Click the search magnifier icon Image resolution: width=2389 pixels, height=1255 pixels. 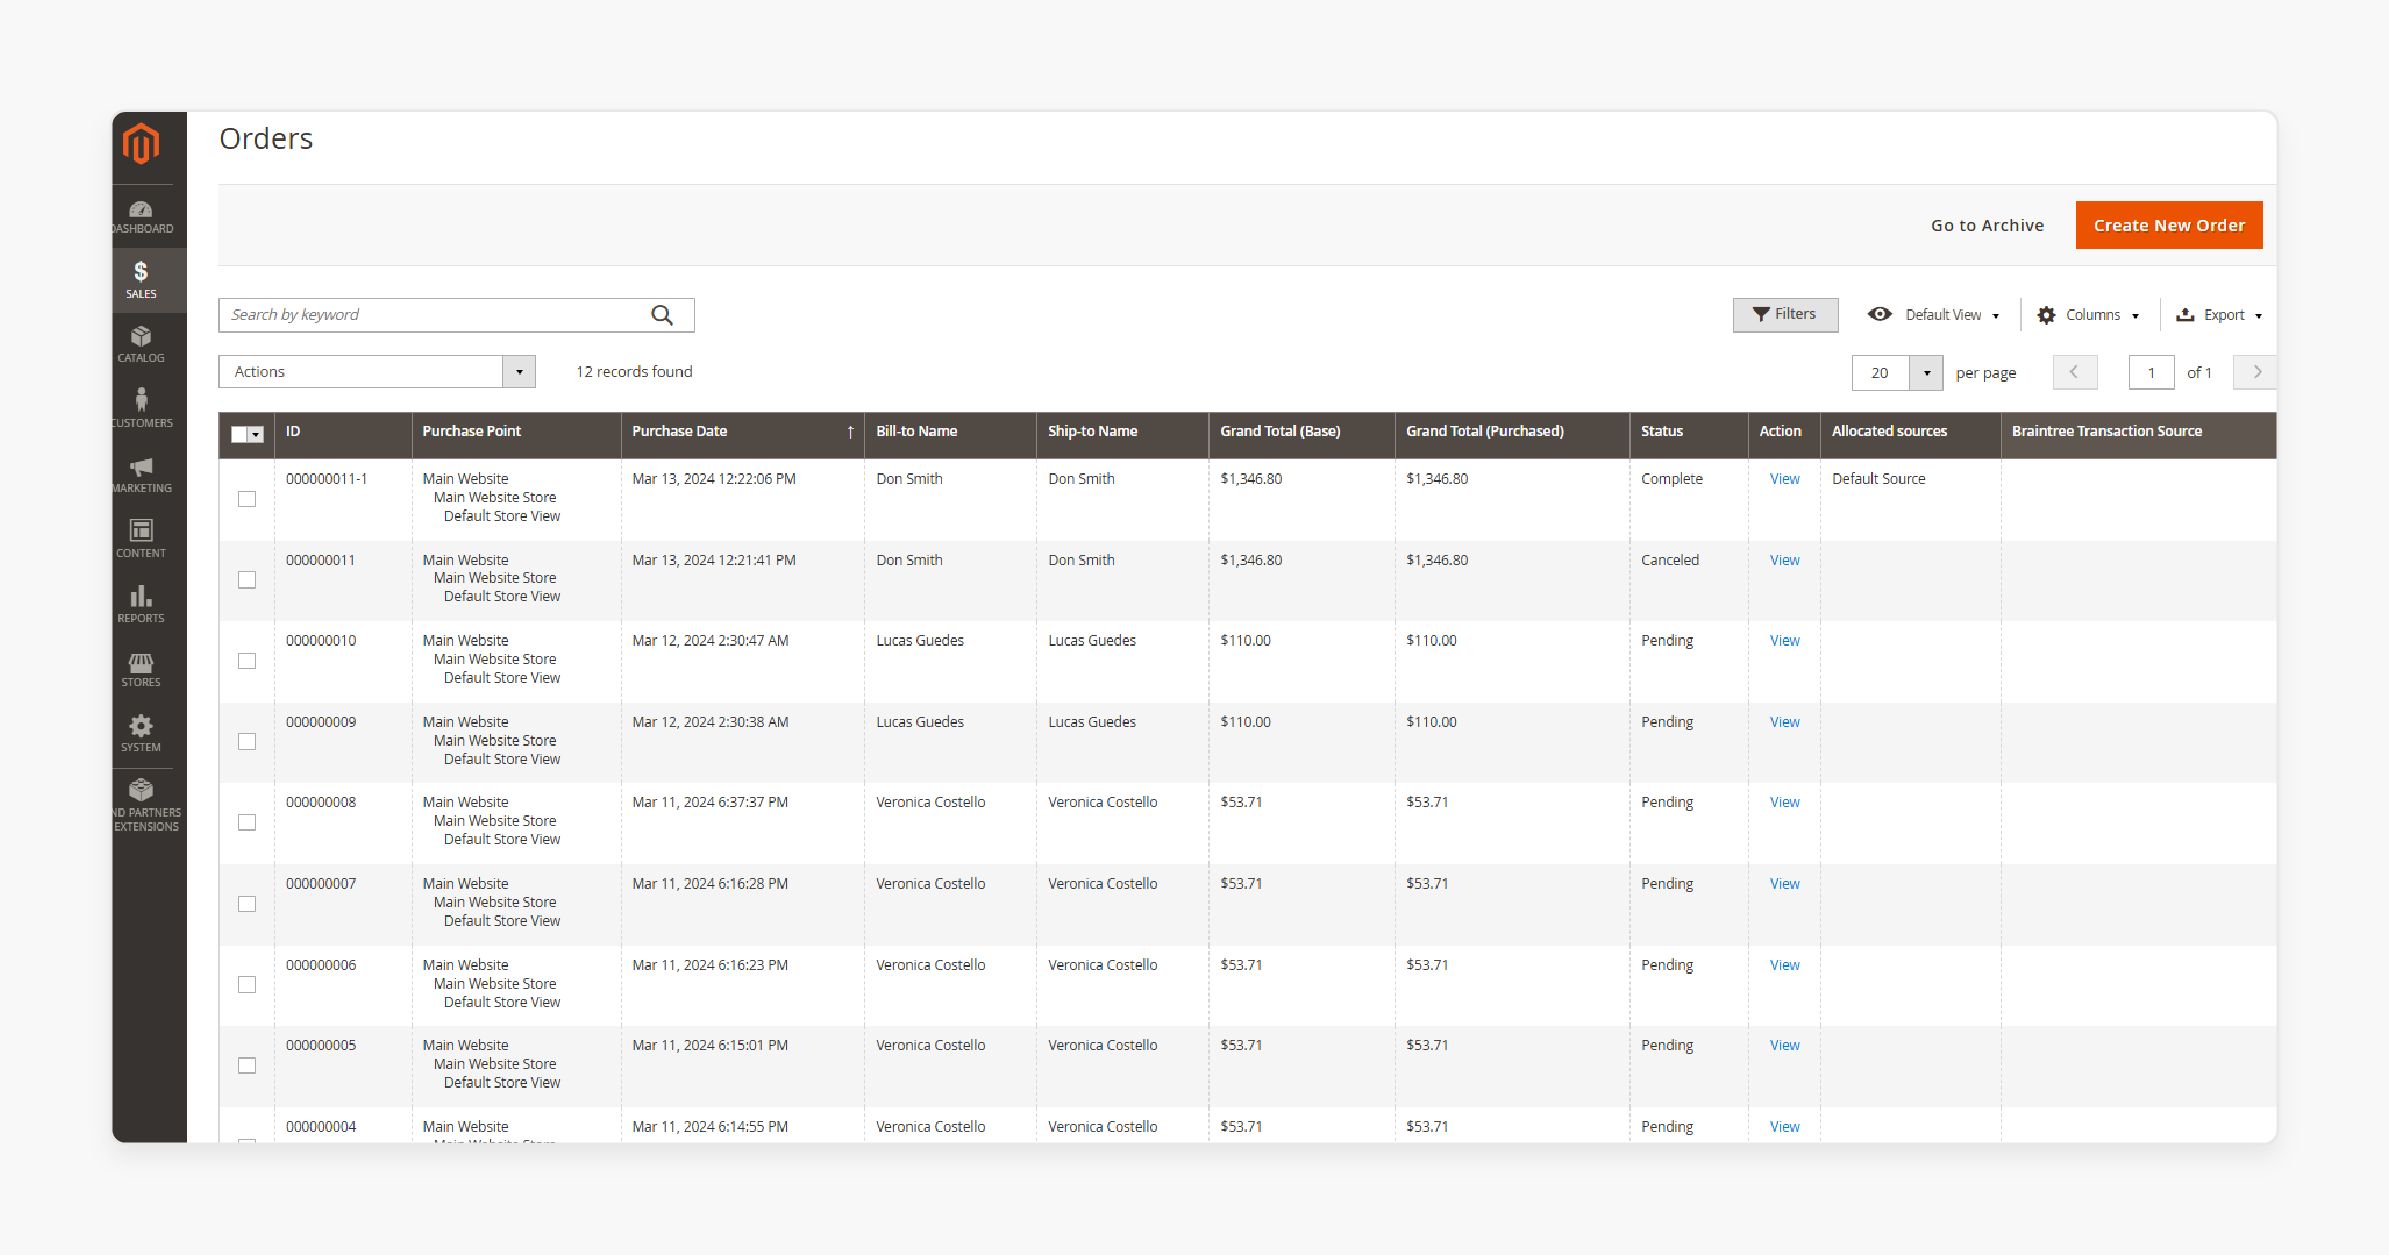coord(662,315)
